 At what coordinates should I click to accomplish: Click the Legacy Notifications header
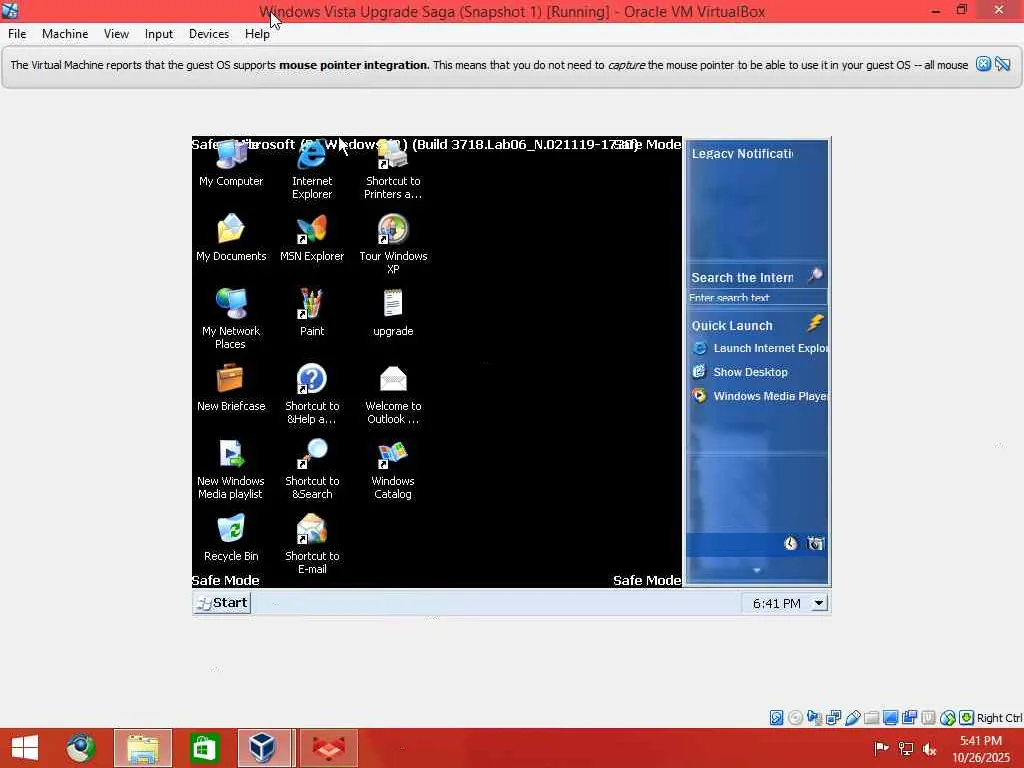pyautogui.click(x=742, y=153)
